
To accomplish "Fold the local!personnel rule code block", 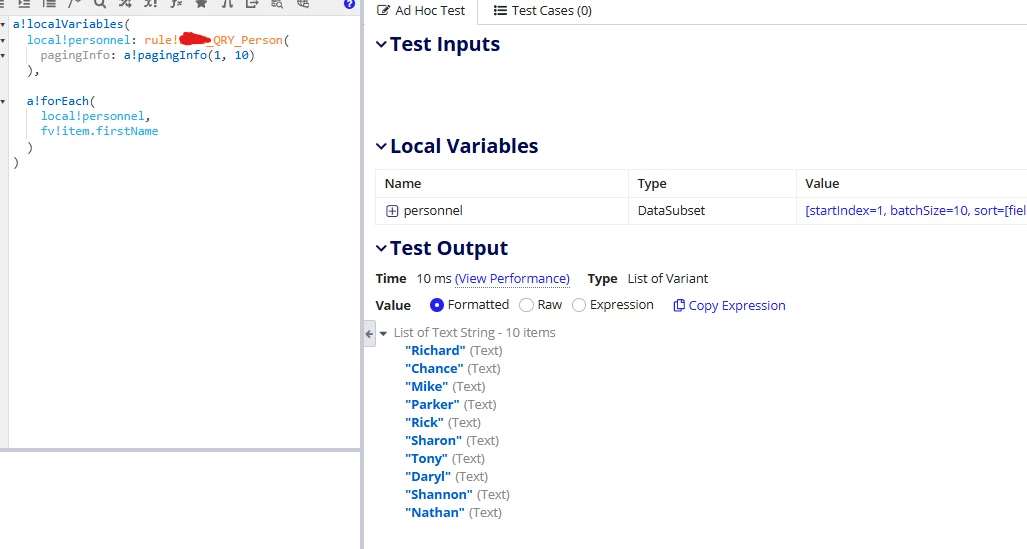I will click(x=3, y=40).
